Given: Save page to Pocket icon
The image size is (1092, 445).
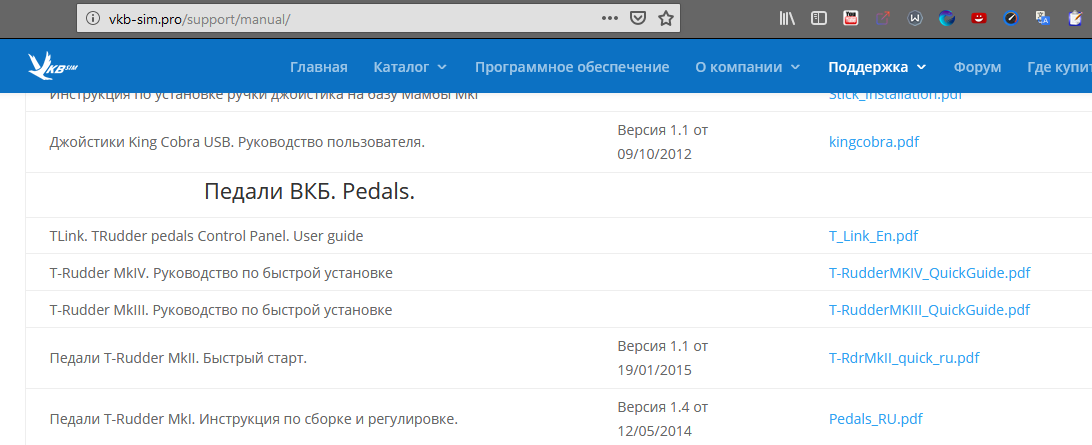Looking at the screenshot, I should 637,19.
